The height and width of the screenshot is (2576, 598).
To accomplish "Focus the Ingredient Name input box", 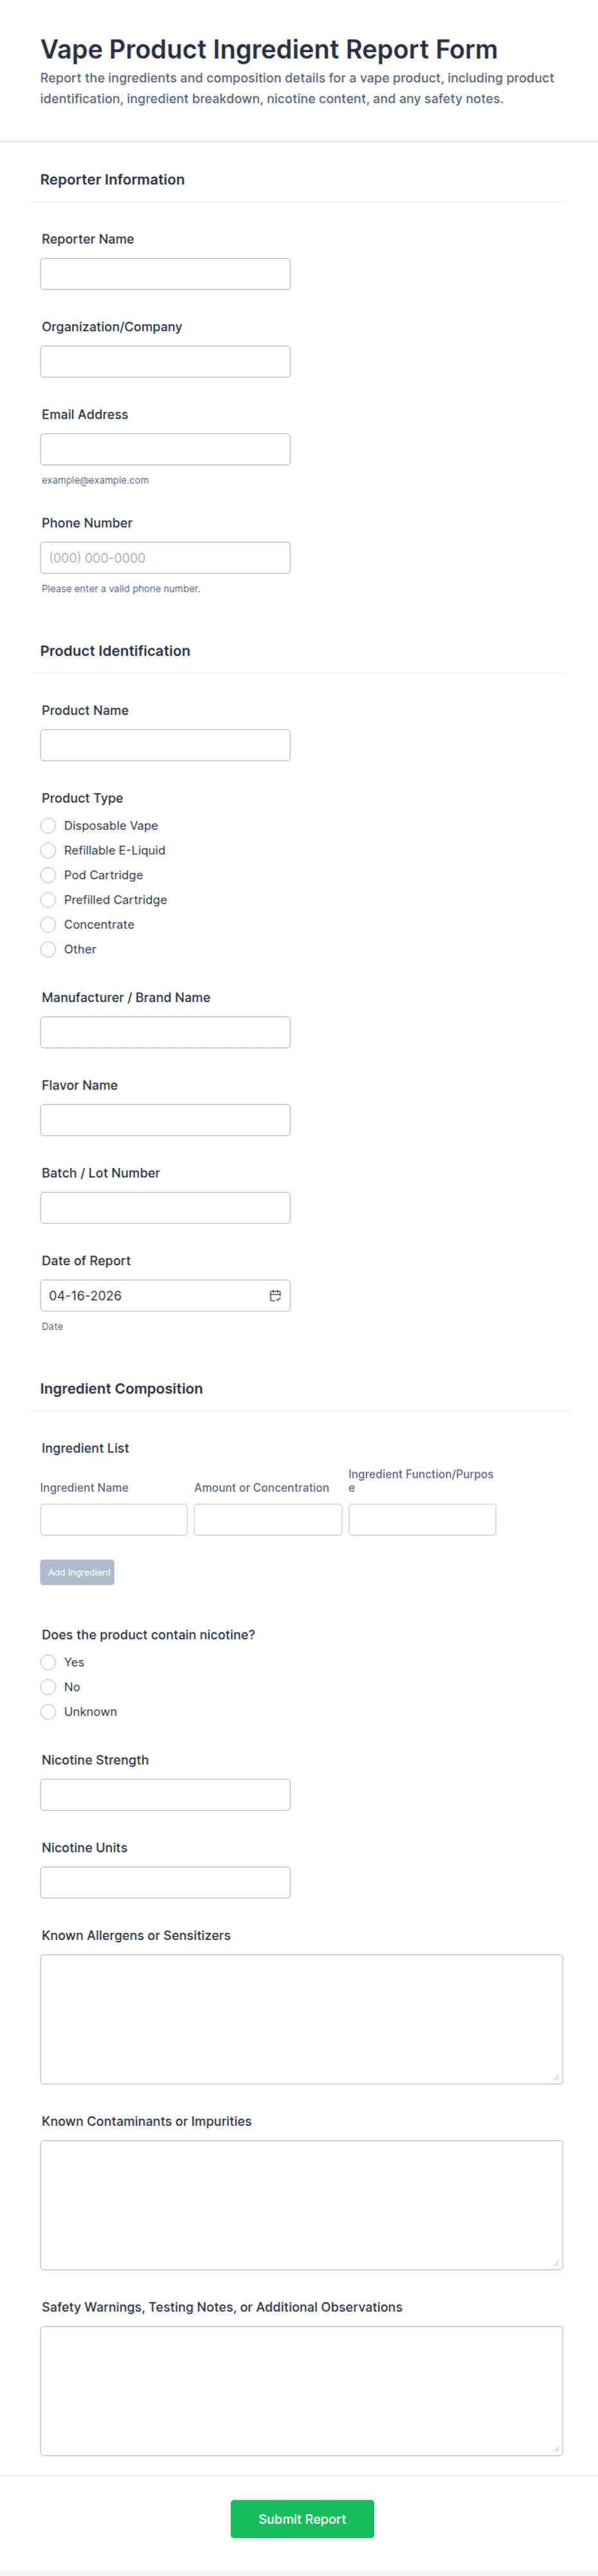I will (x=114, y=1519).
